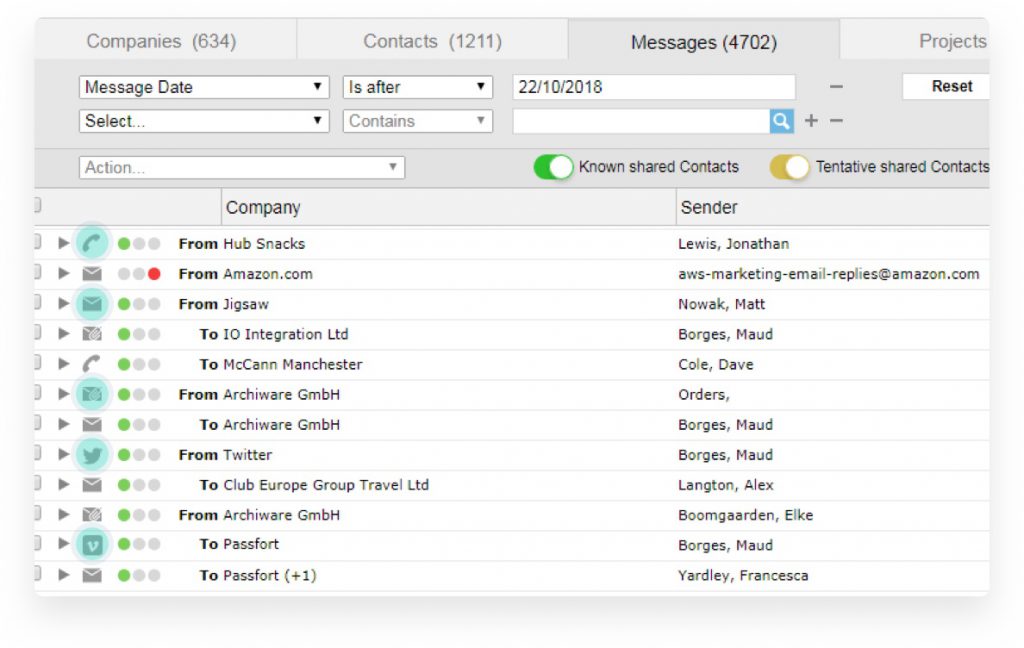Click sender 'aws-marketing-email-replies@amazon.com'
The height and width of the screenshot is (648, 1024).
pyautogui.click(x=829, y=274)
